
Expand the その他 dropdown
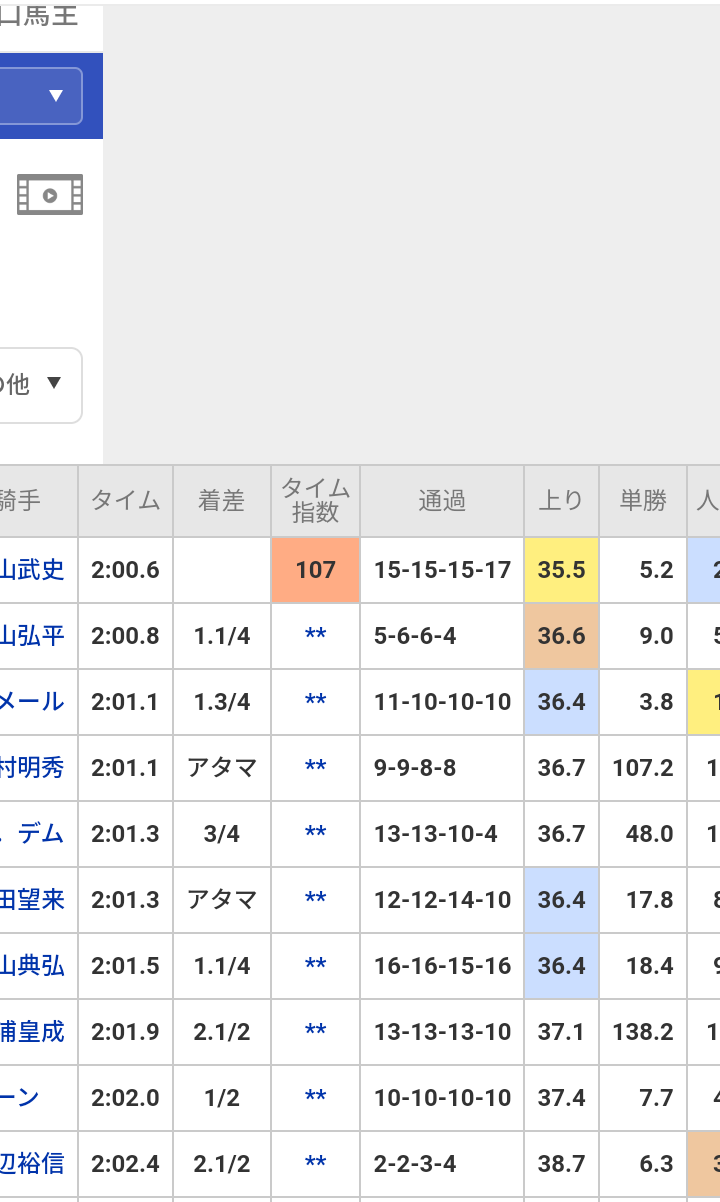point(41,385)
